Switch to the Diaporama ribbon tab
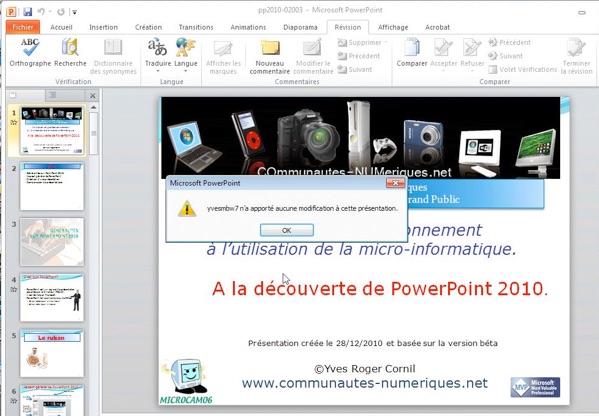This screenshot has width=599, height=416. coord(300,27)
